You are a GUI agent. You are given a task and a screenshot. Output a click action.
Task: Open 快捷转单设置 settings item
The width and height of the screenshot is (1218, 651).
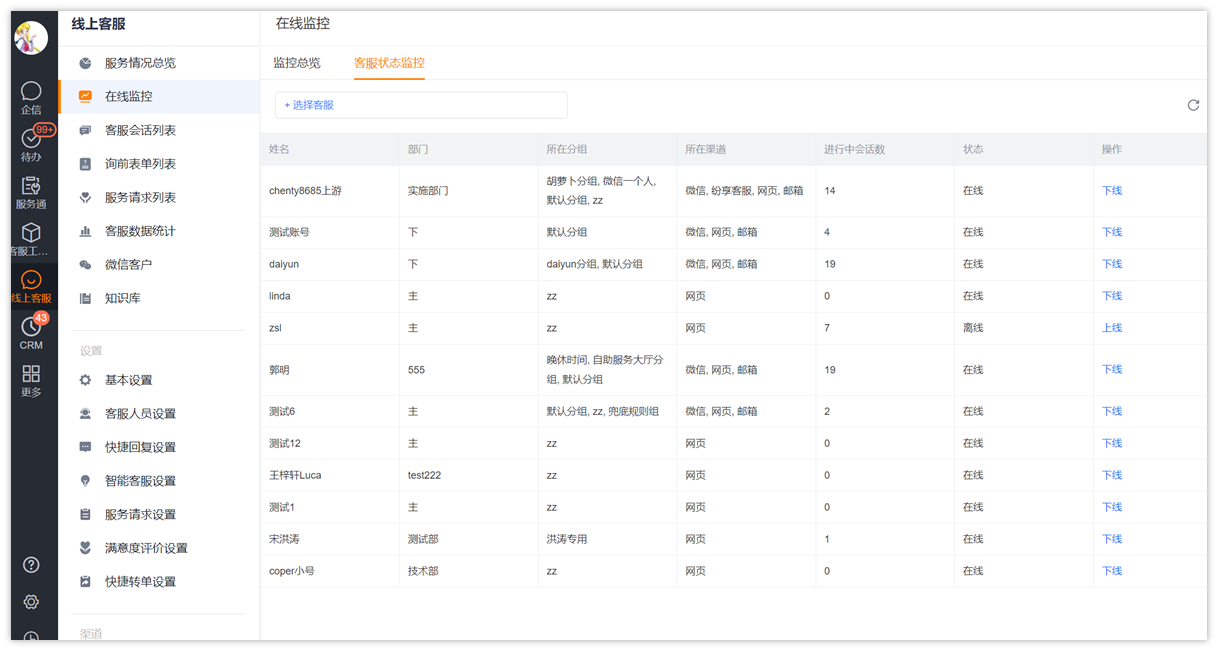158,582
